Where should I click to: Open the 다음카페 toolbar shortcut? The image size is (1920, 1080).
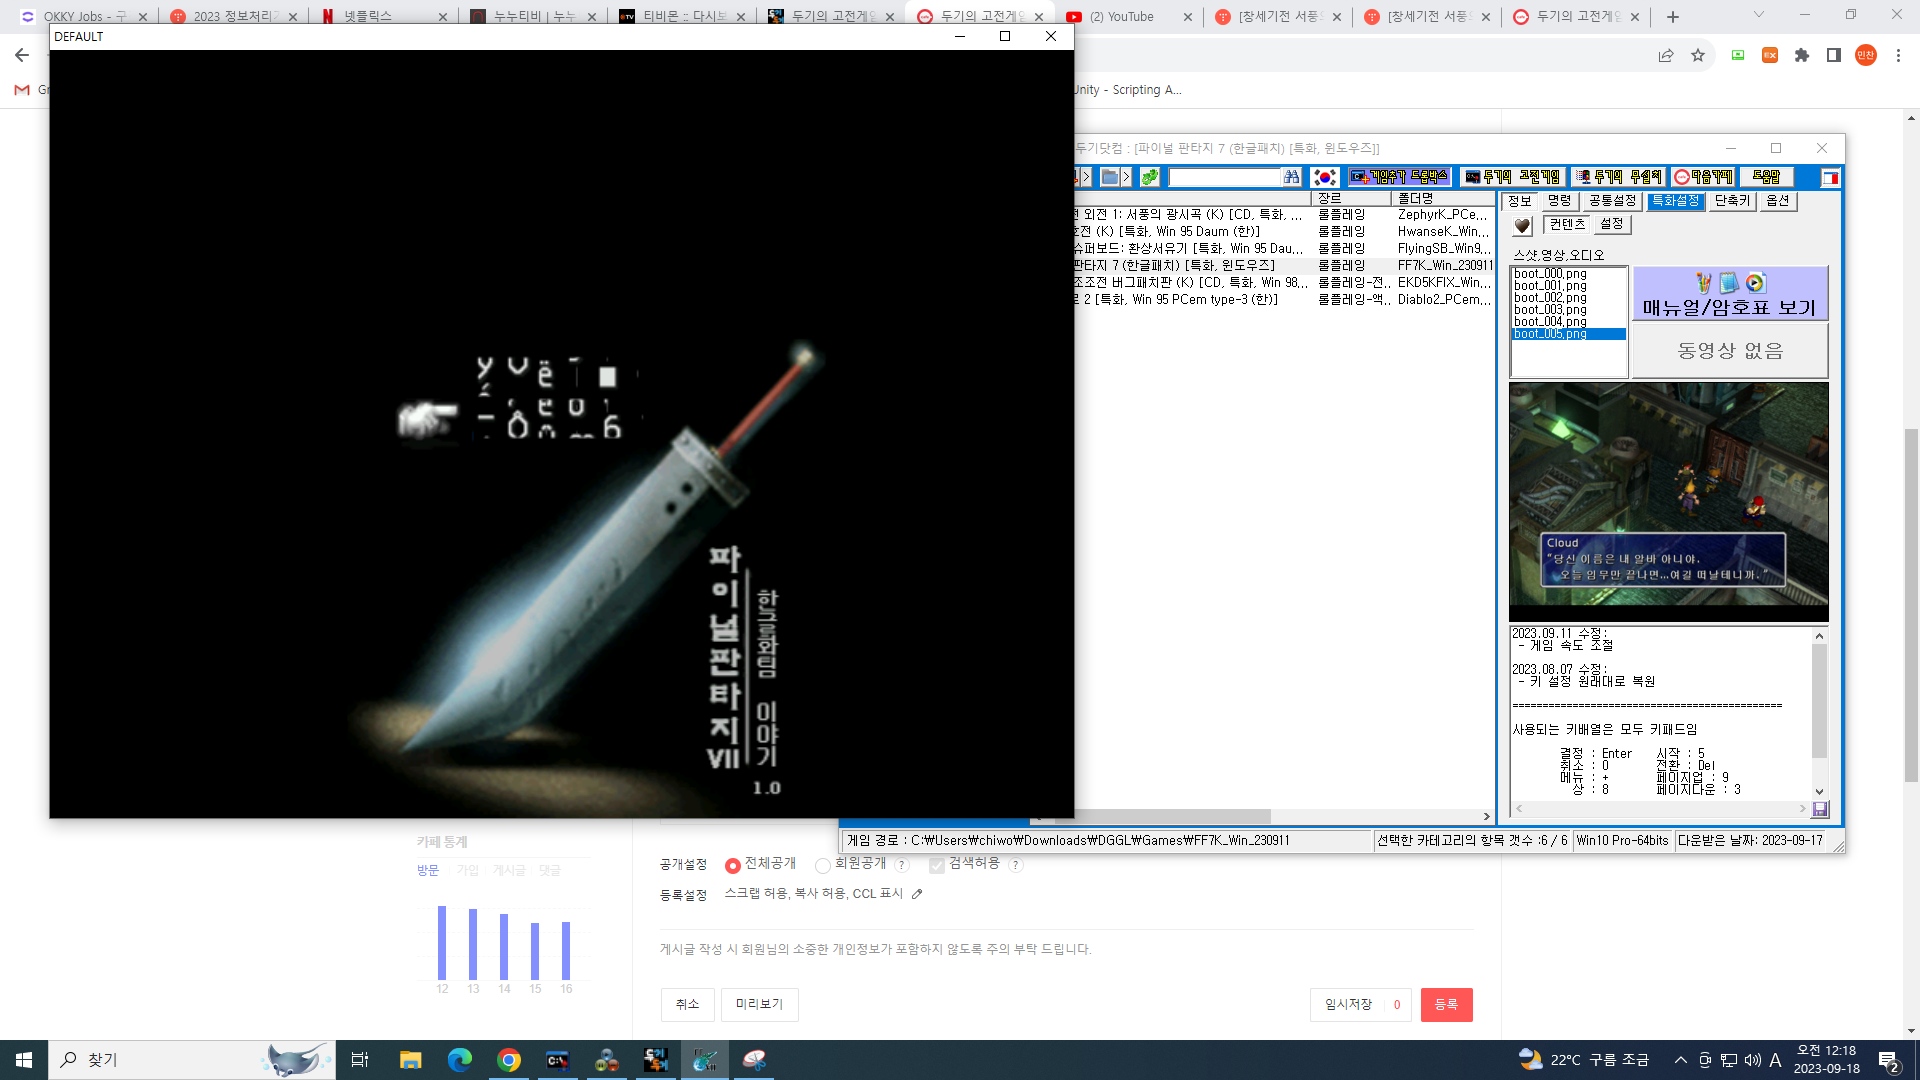tap(1703, 177)
